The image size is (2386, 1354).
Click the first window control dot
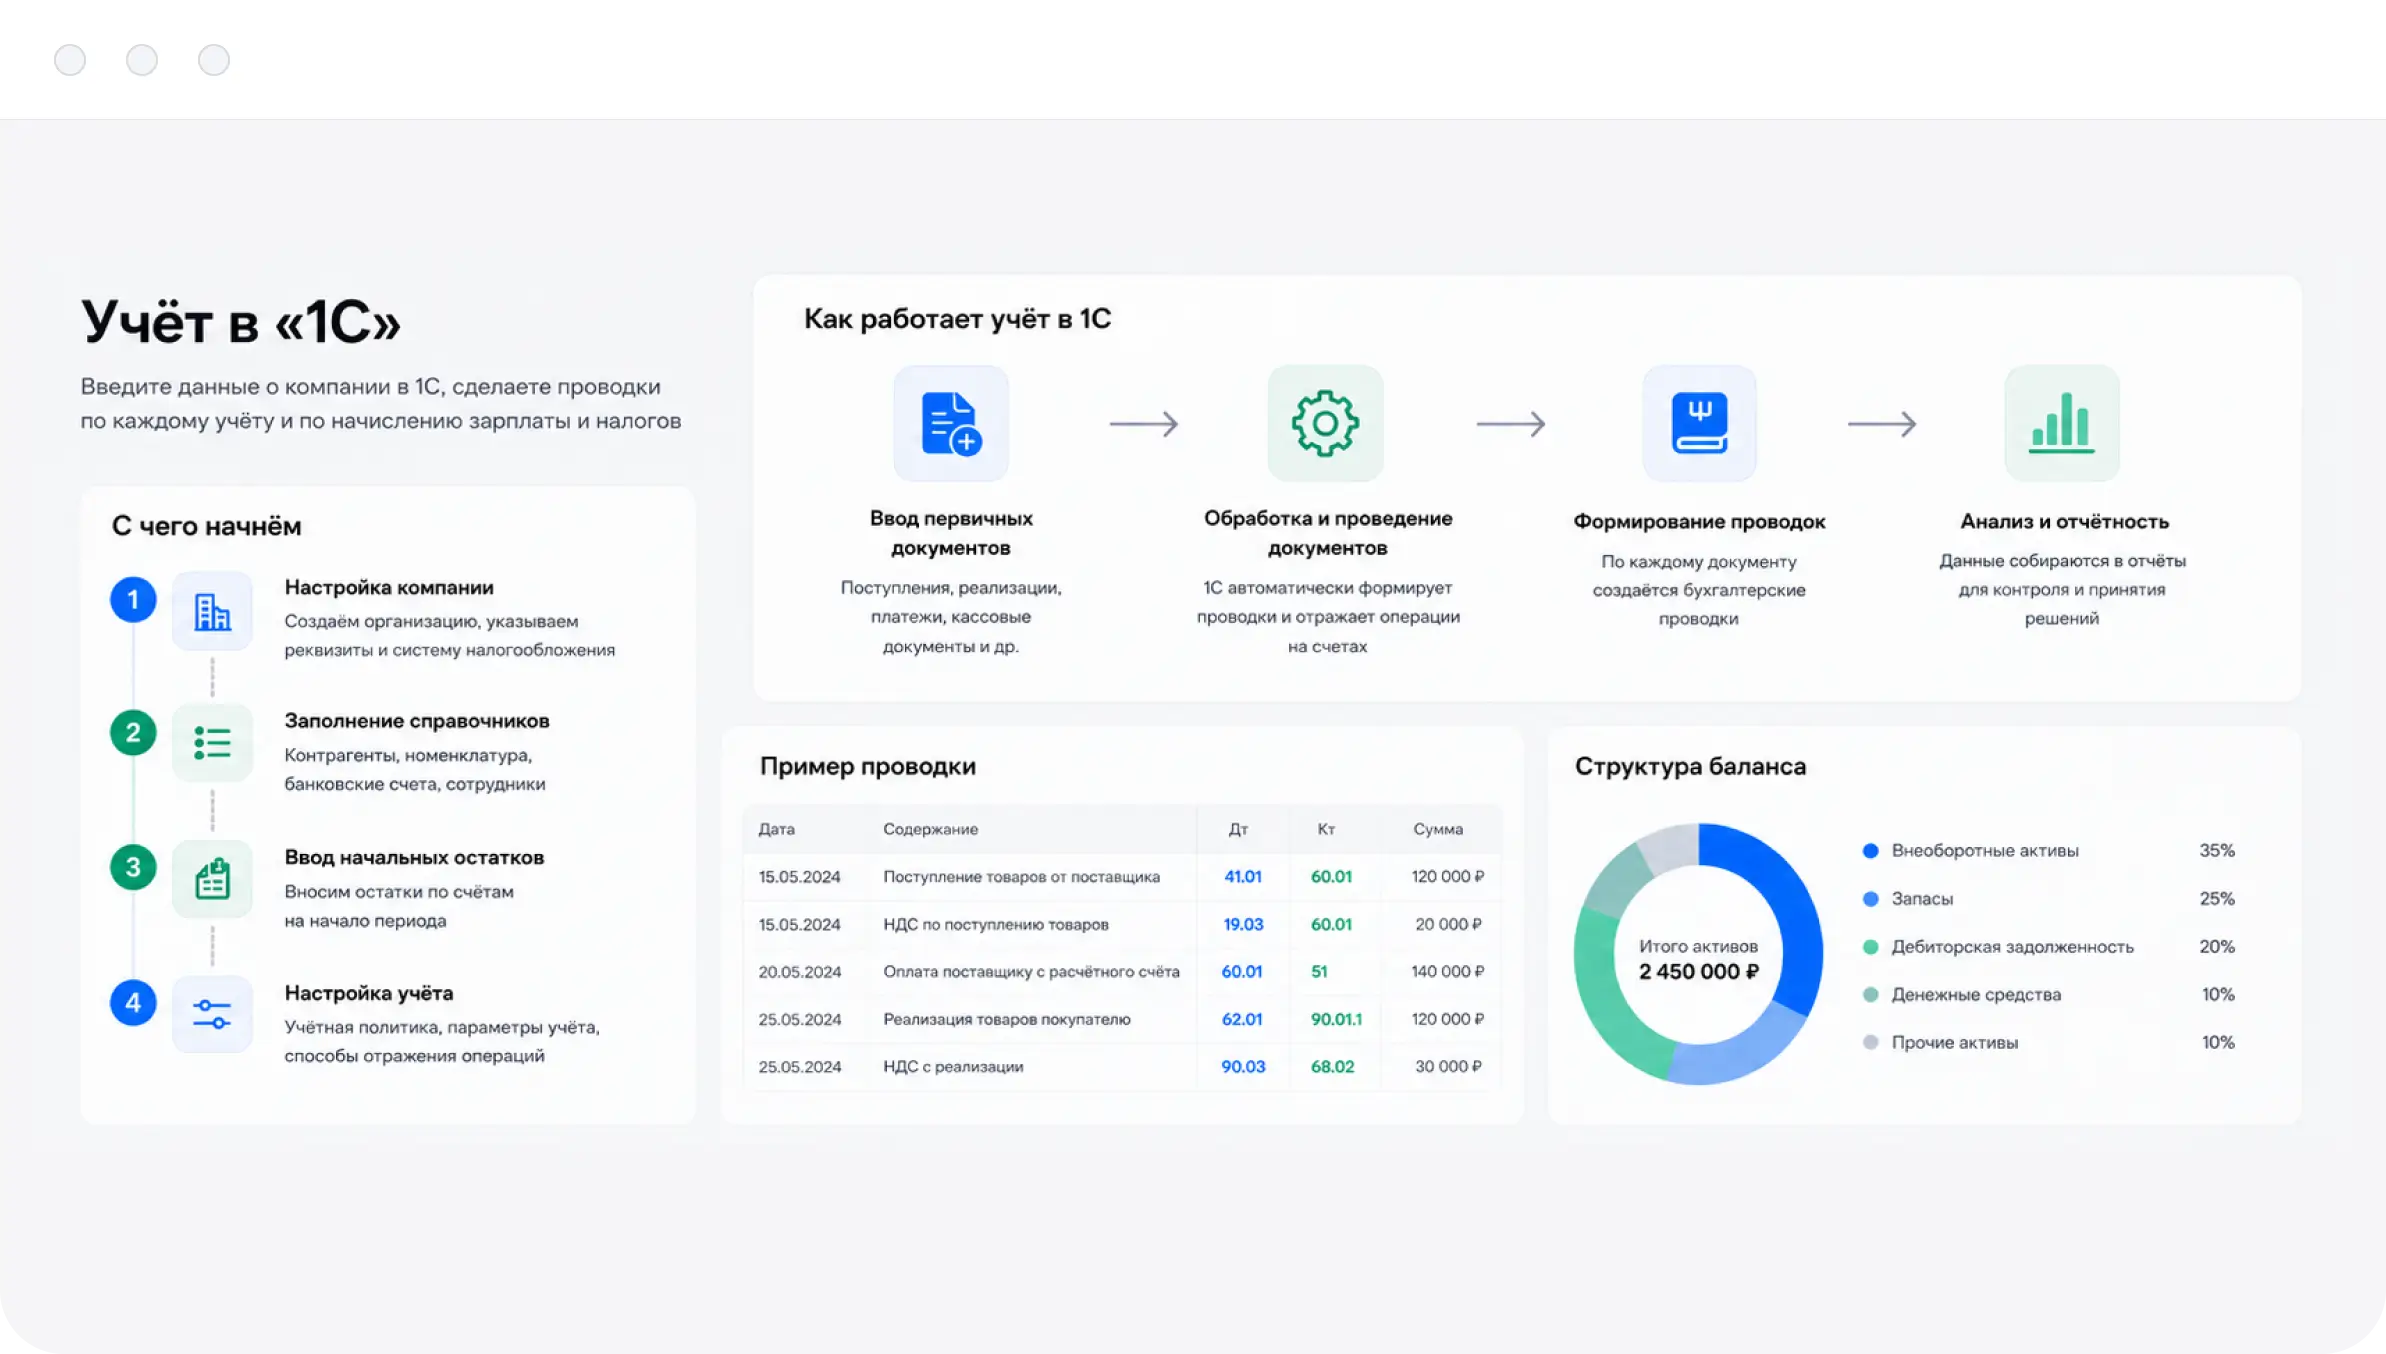pyautogui.click(x=70, y=60)
